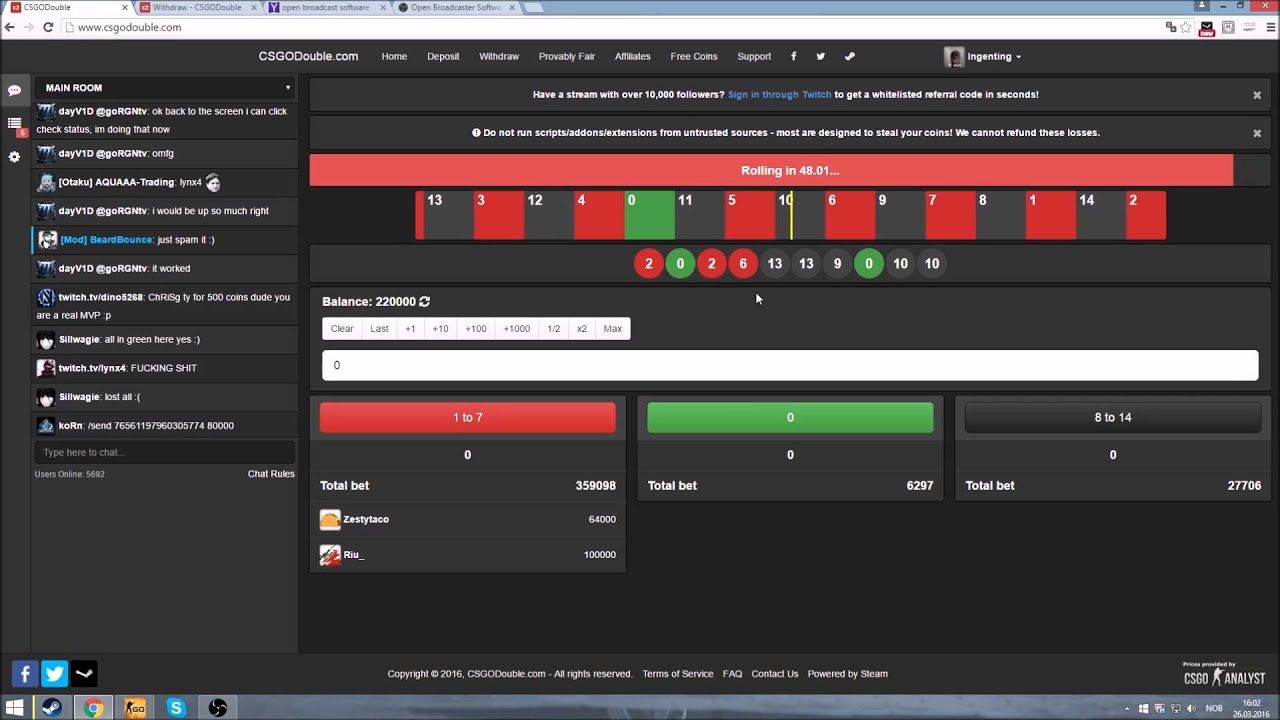
Task: Click the Twitter icon in the navbar
Action: pos(820,56)
